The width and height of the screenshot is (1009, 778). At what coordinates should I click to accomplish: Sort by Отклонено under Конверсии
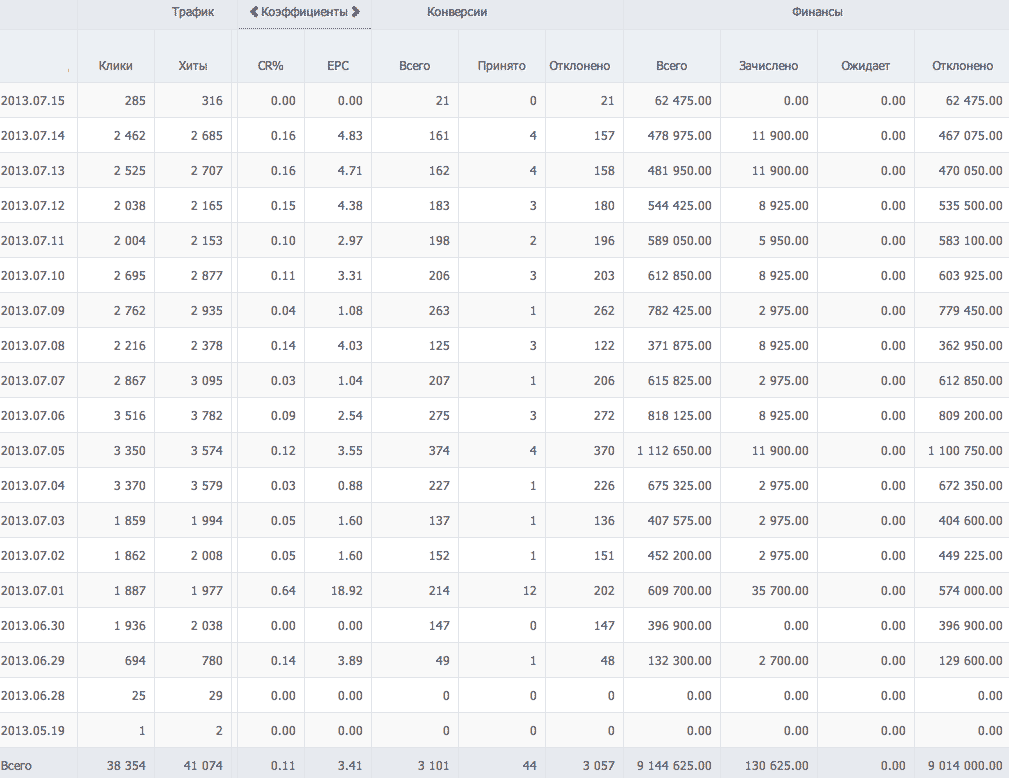[x=579, y=66]
